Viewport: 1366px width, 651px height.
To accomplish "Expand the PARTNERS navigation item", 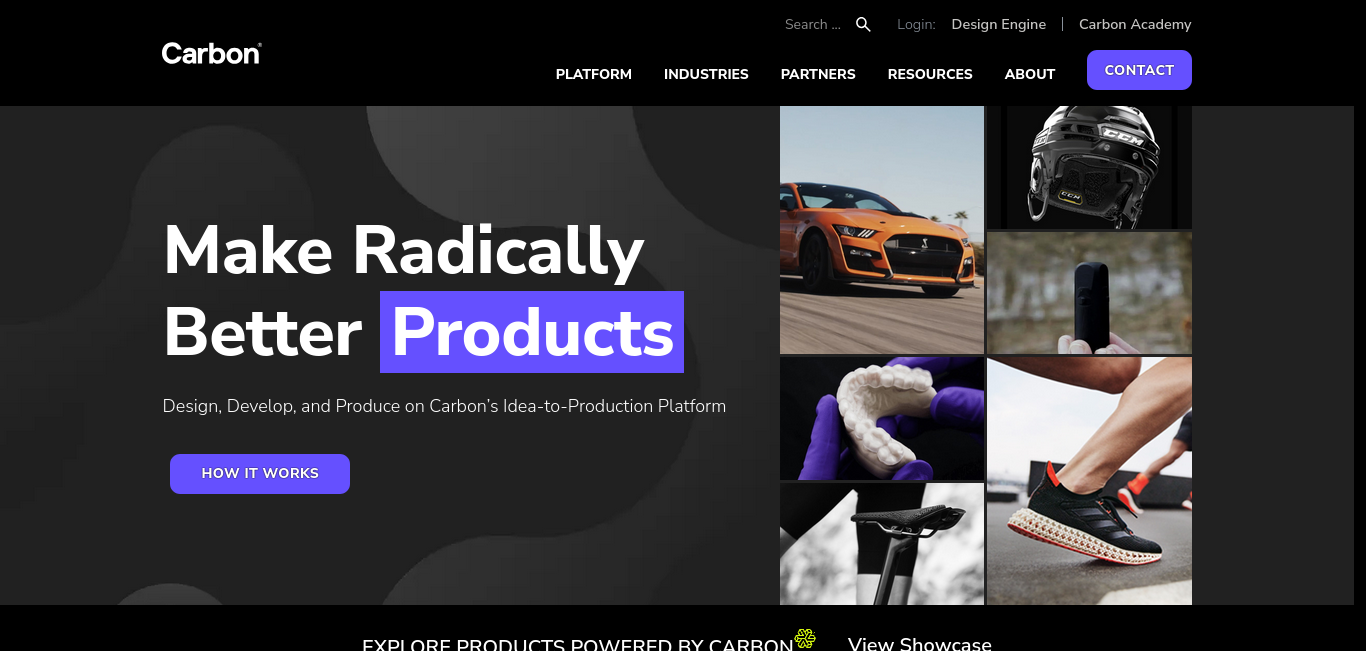I will point(818,74).
